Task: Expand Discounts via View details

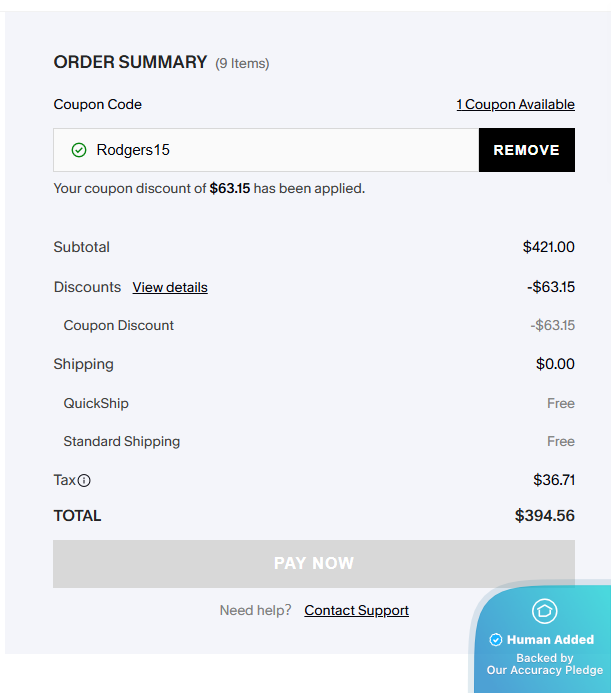Action: pyautogui.click(x=170, y=288)
